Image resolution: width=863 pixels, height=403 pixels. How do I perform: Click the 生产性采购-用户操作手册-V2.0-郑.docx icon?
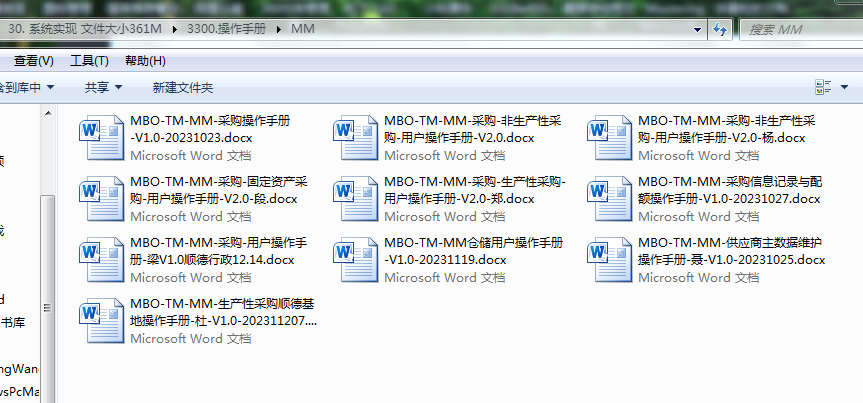tap(356, 194)
